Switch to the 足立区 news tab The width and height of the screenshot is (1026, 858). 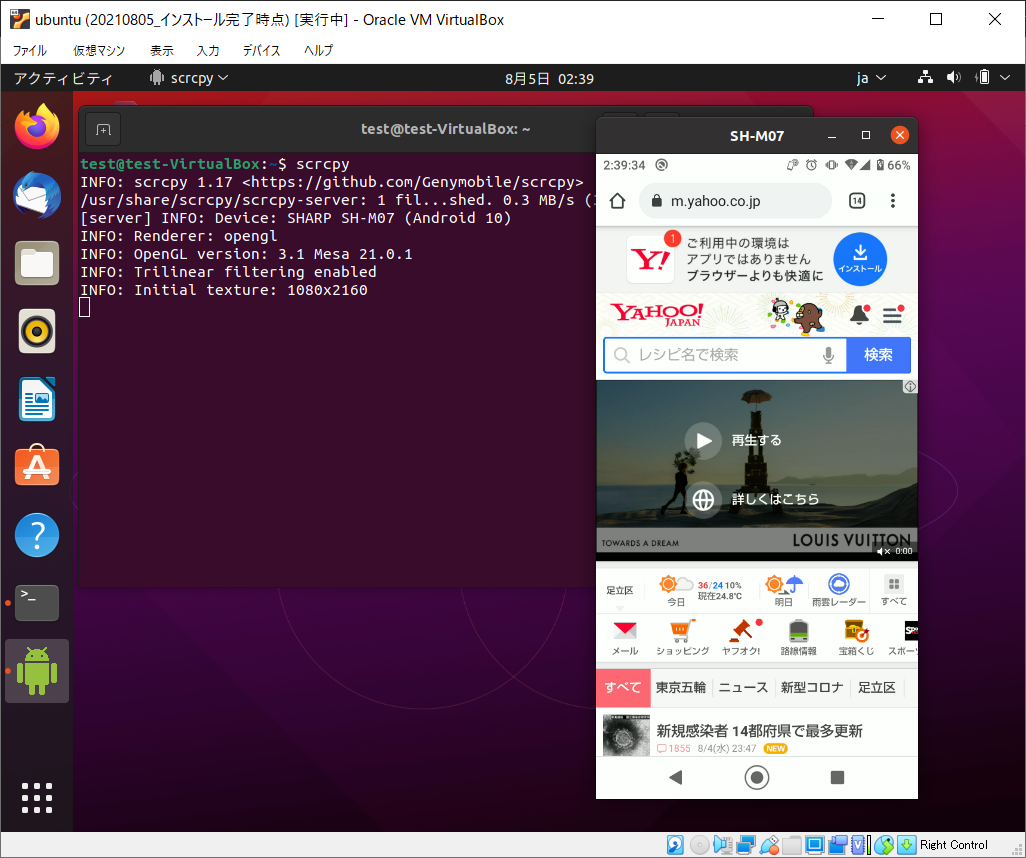[877, 688]
